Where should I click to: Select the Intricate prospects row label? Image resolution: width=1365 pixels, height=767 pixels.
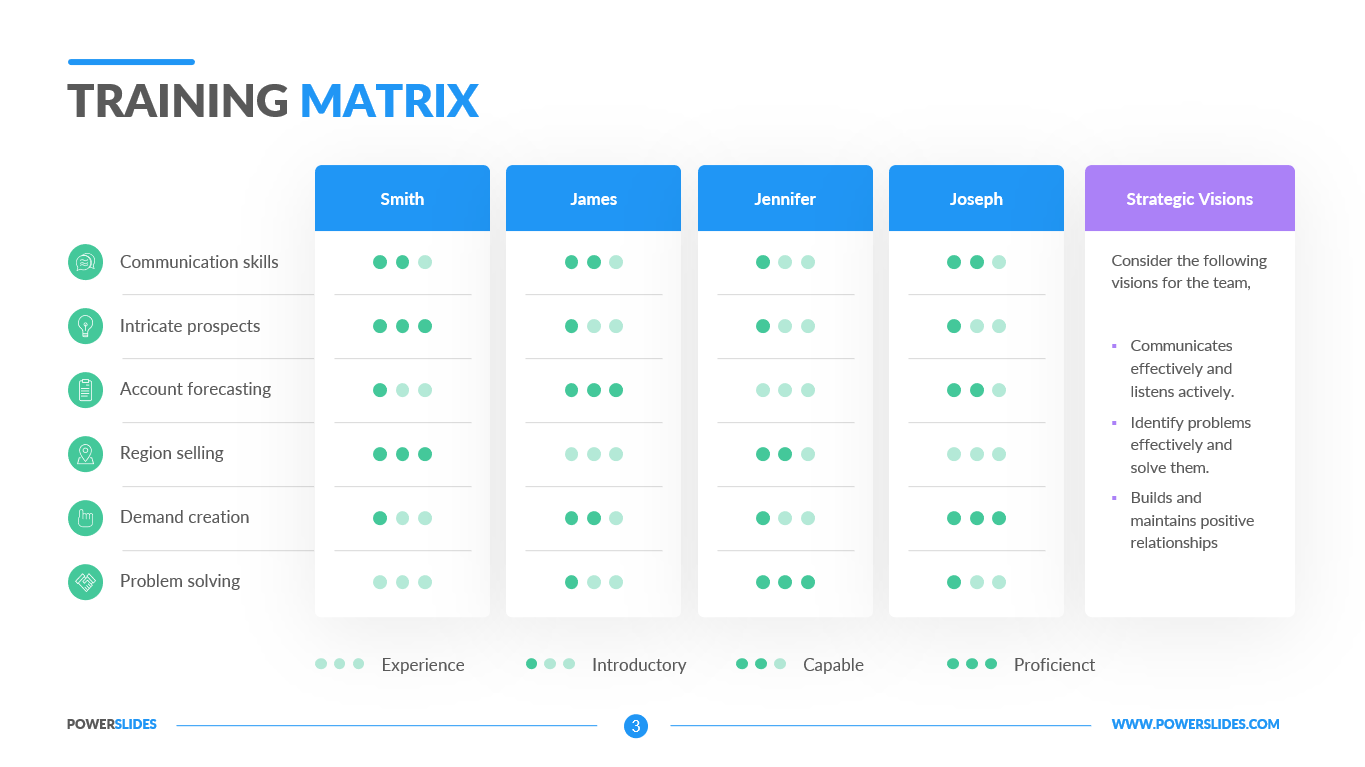[x=190, y=326]
